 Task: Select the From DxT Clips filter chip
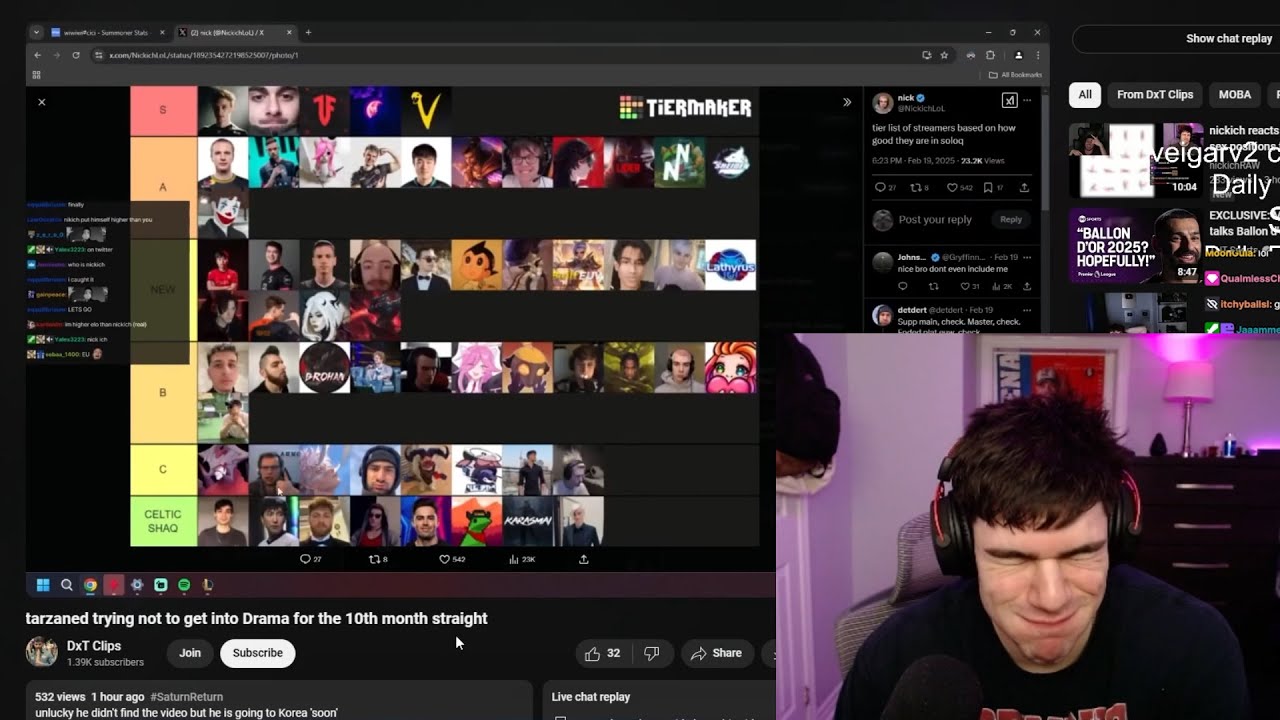[x=1155, y=94]
